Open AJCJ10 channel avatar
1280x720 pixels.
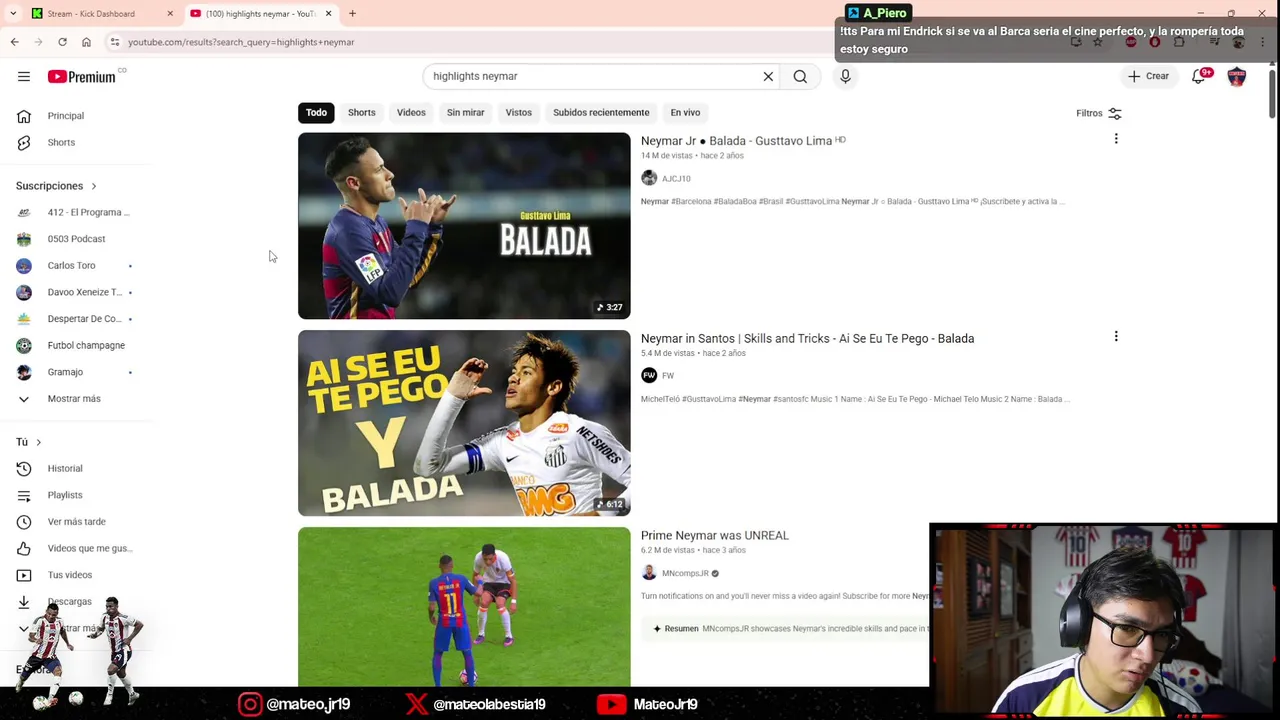pos(649,178)
